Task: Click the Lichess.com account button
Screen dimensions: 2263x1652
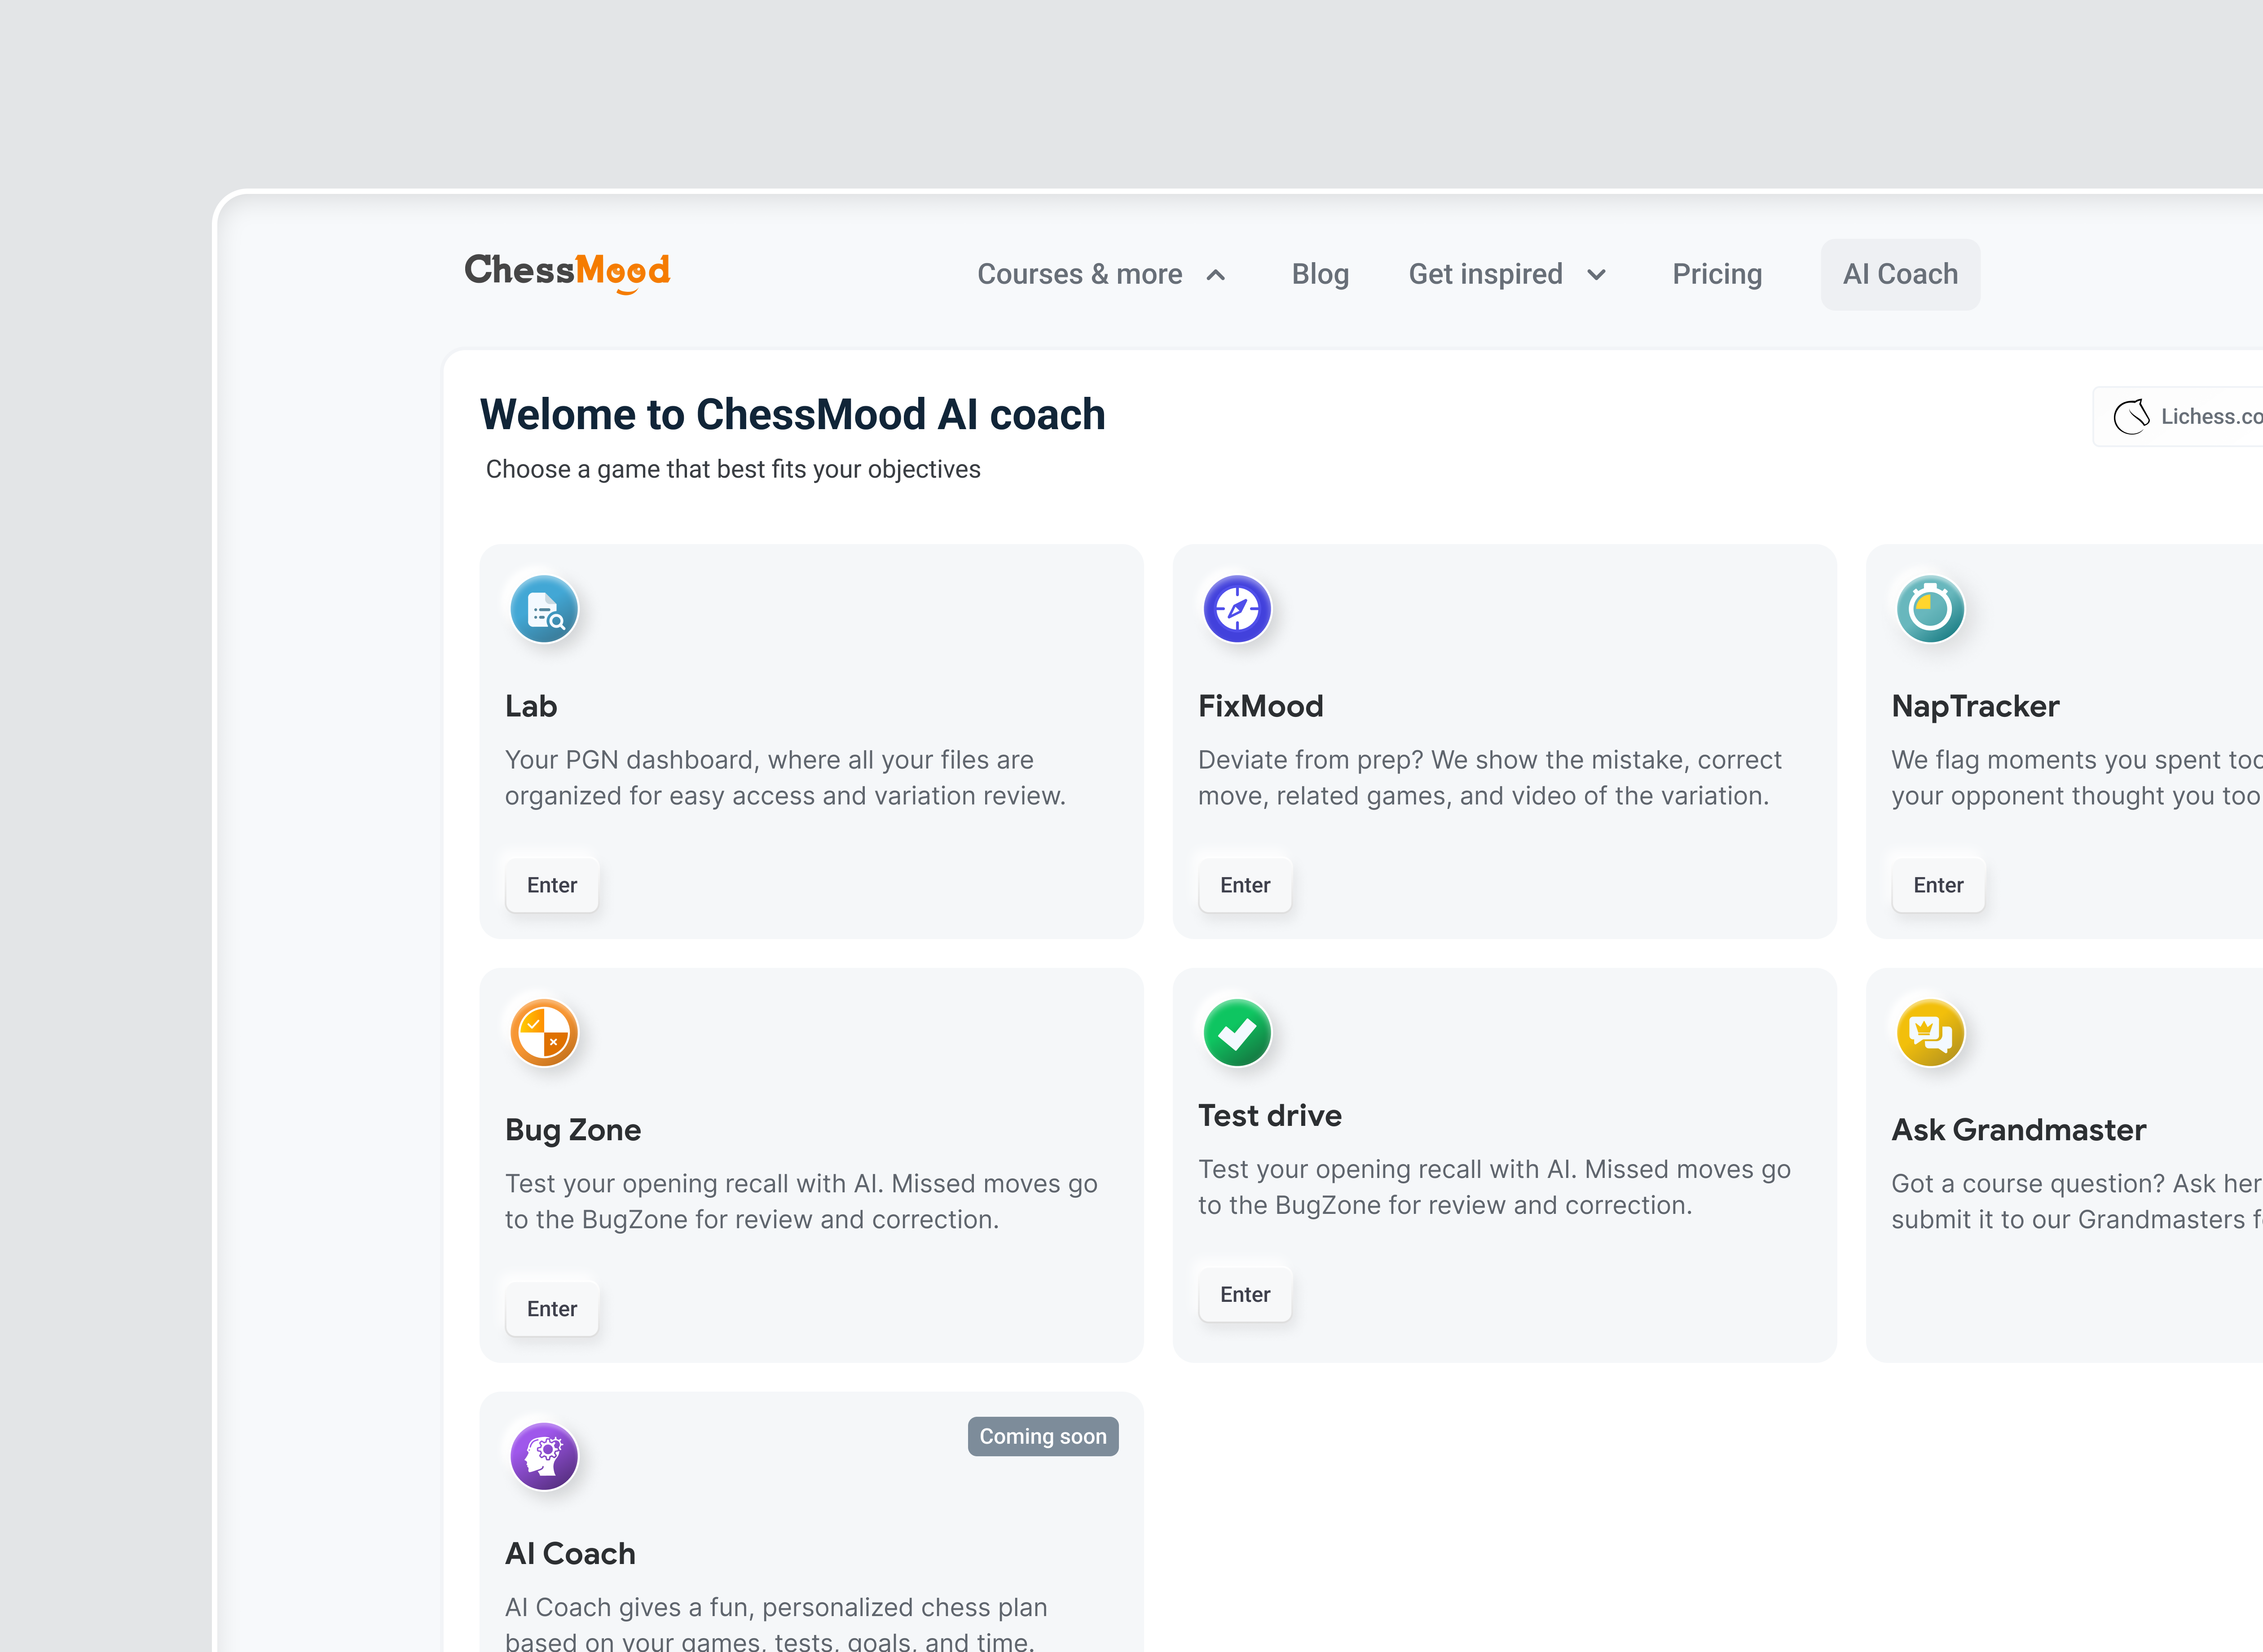Action: pos(2178,416)
